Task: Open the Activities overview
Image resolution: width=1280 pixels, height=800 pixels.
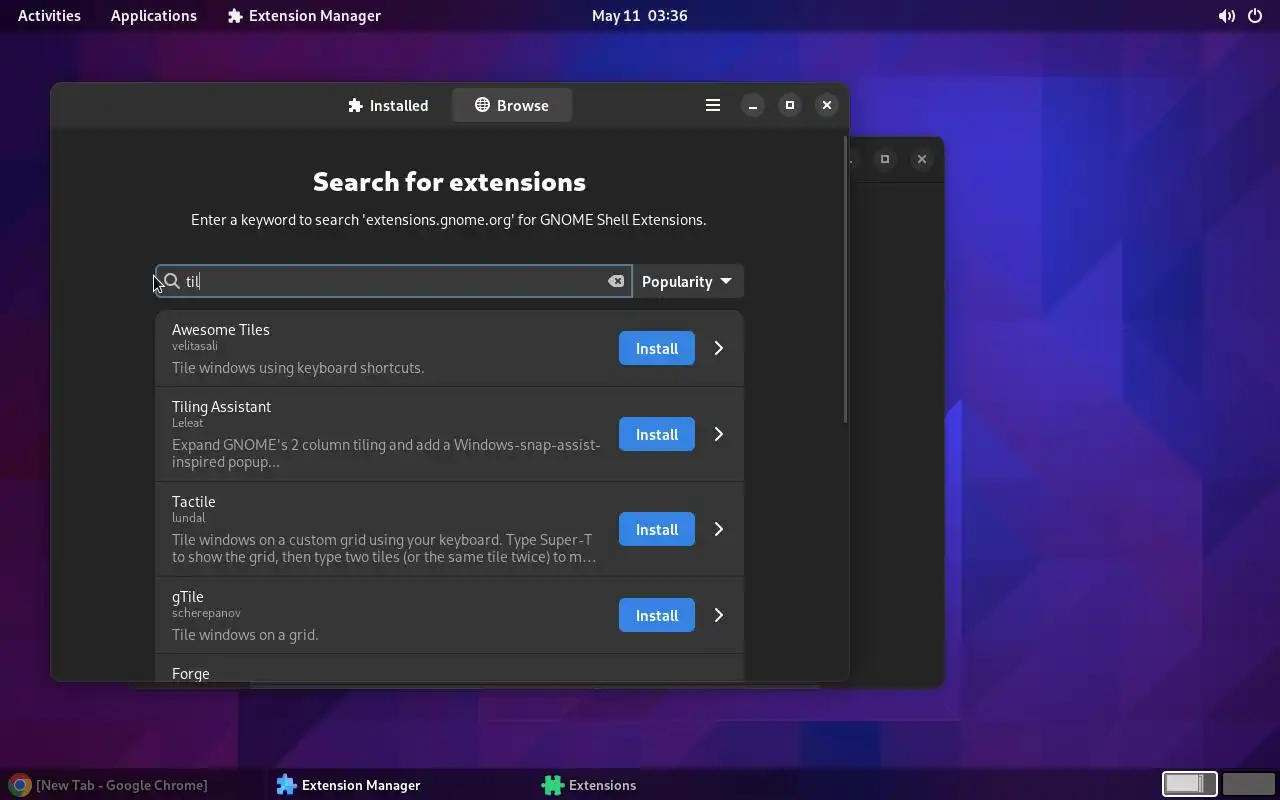Action: point(49,16)
